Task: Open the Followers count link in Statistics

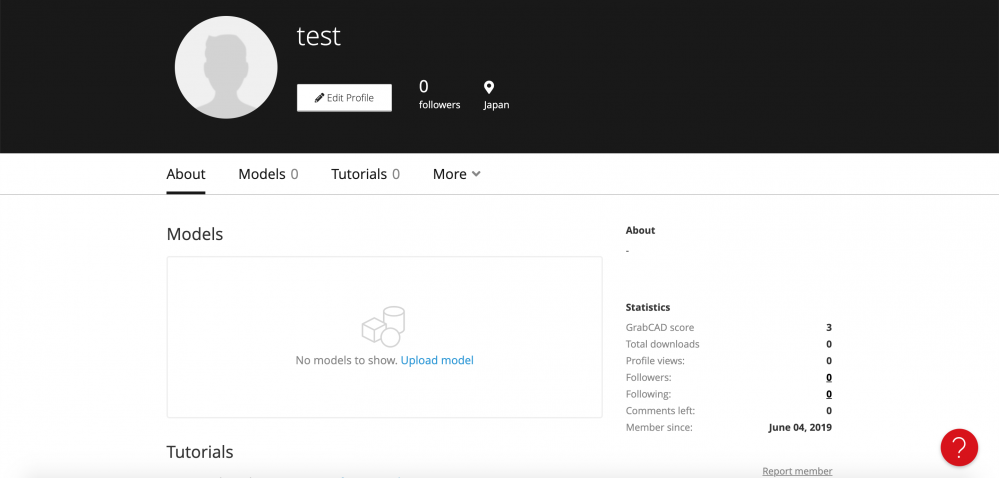Action: point(829,377)
